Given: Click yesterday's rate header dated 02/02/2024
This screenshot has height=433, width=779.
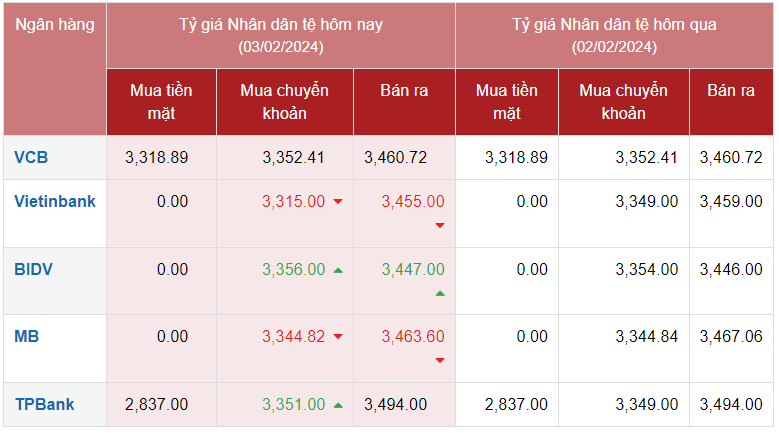Looking at the screenshot, I should pos(614,35).
